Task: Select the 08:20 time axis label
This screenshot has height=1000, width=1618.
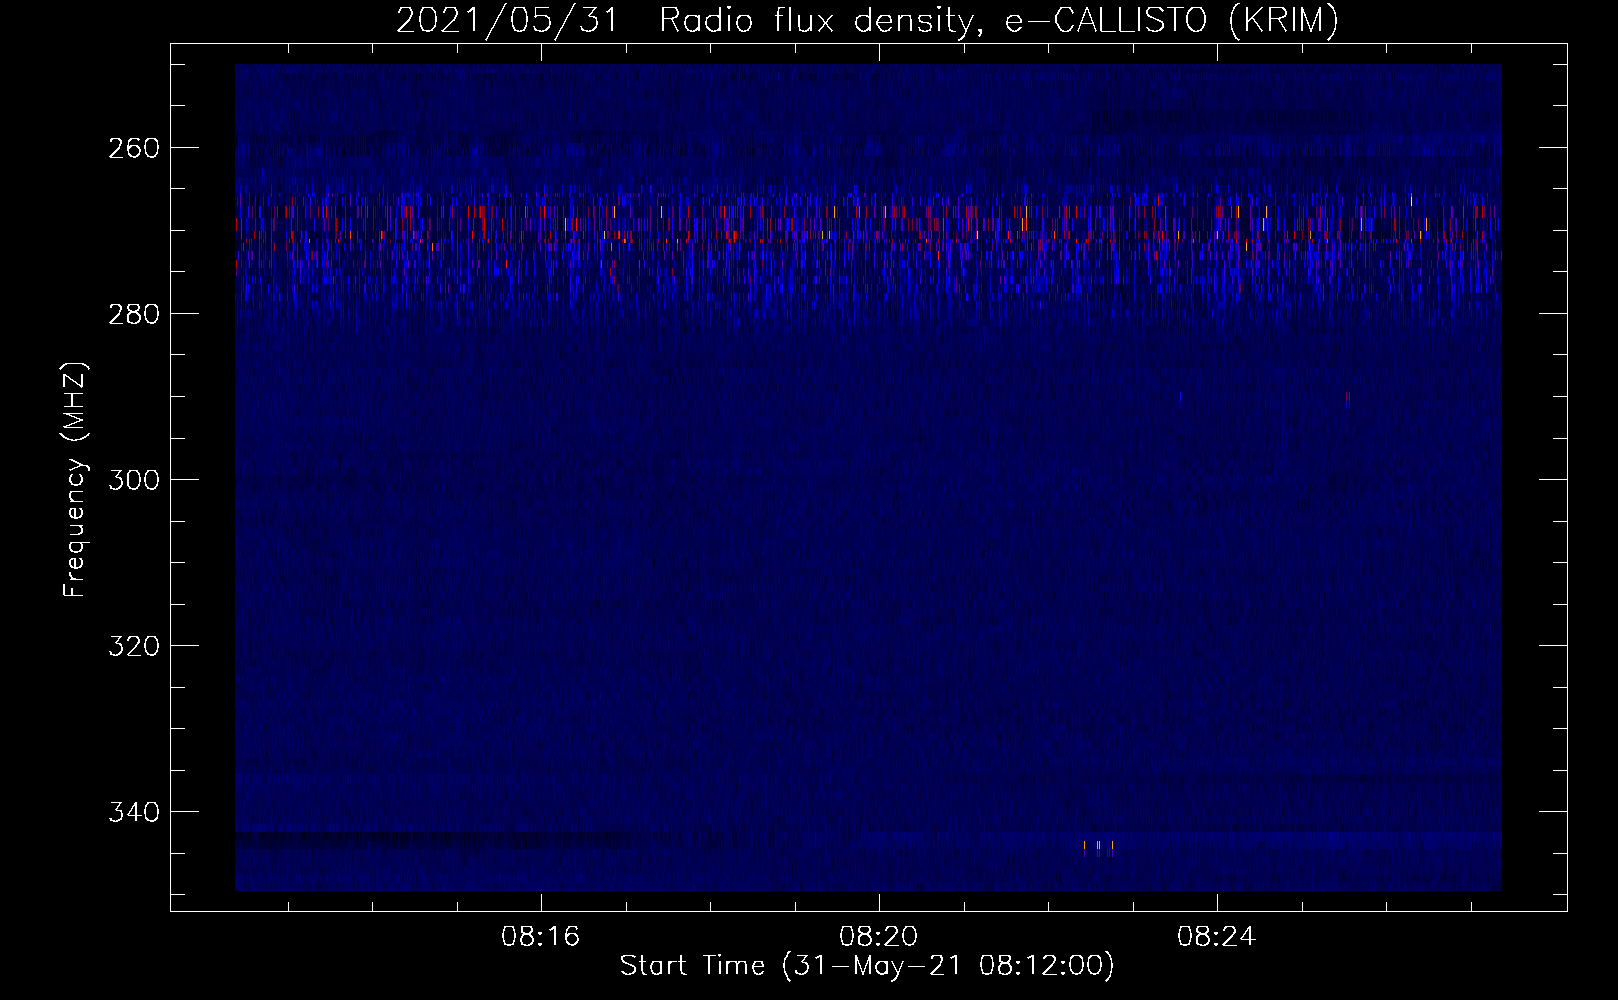Action: click(879, 937)
